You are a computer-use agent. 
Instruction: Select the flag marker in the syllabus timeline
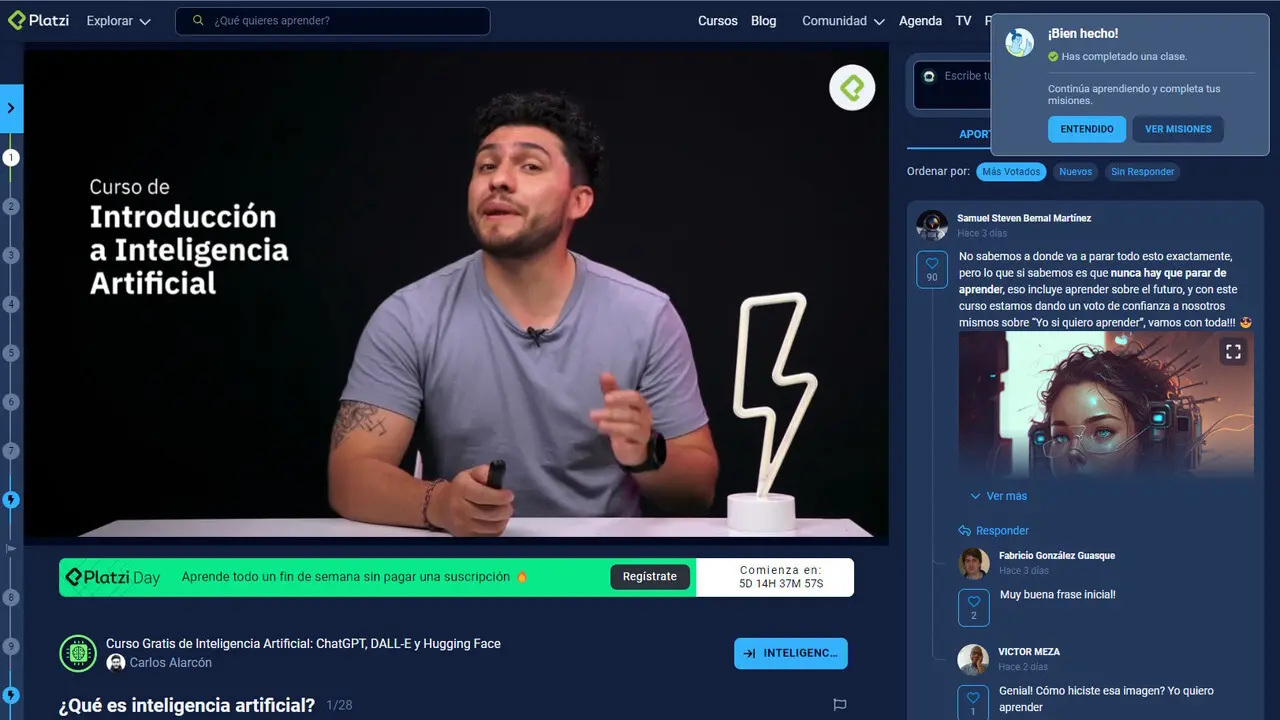pyautogui.click(x=11, y=549)
